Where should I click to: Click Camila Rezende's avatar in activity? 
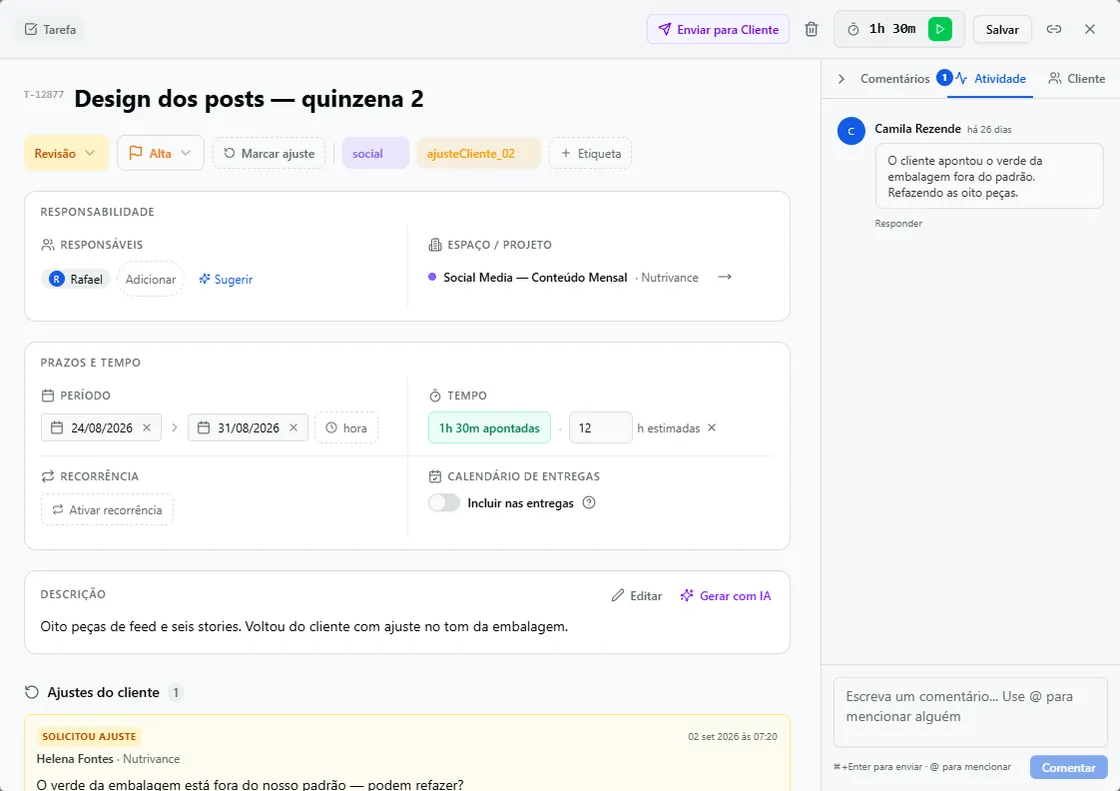point(851,131)
